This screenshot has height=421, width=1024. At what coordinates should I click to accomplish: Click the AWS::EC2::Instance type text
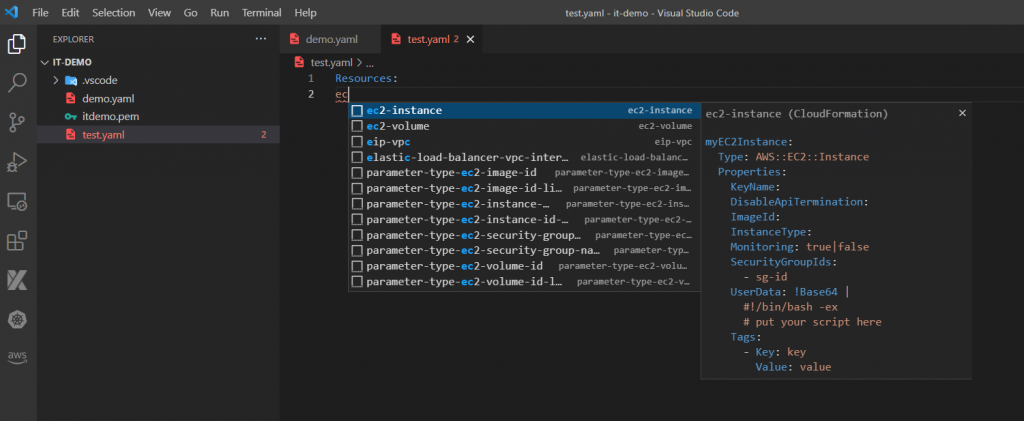coord(812,157)
